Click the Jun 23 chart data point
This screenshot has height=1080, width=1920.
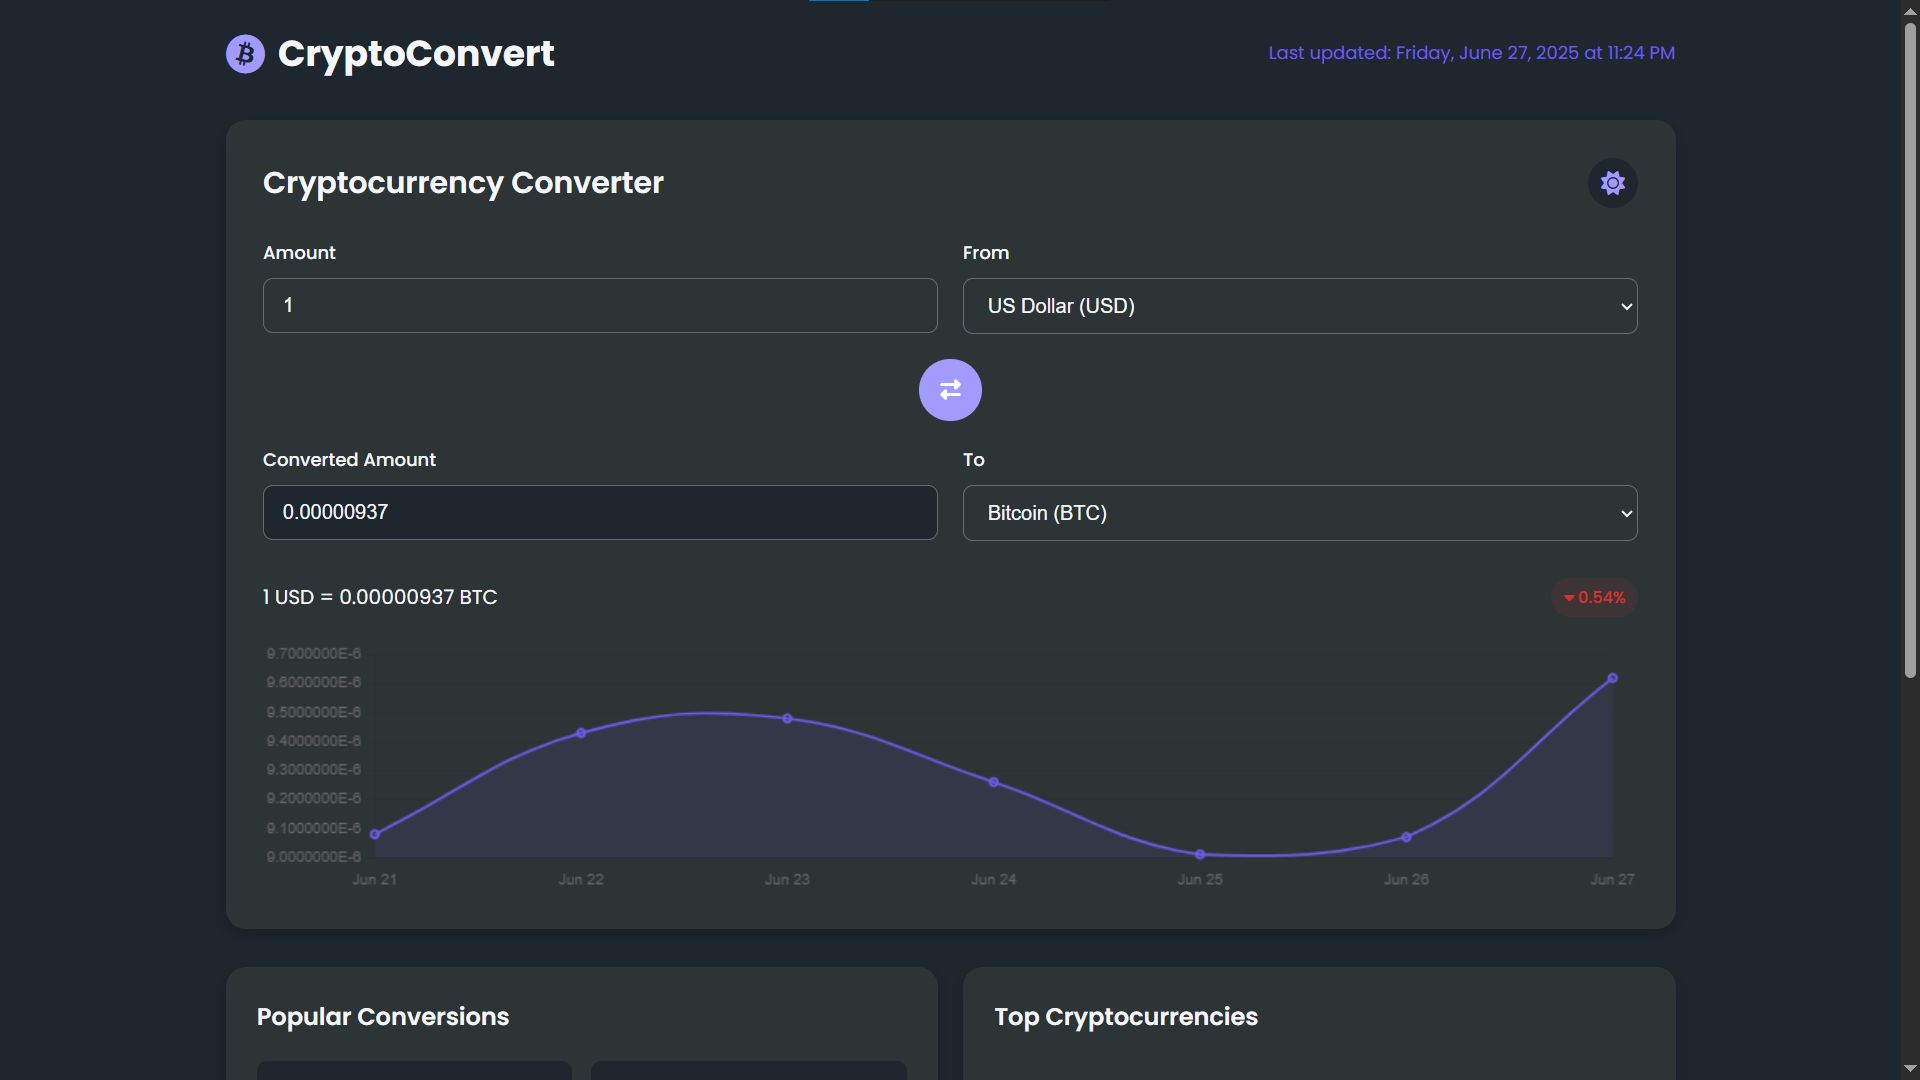(787, 718)
